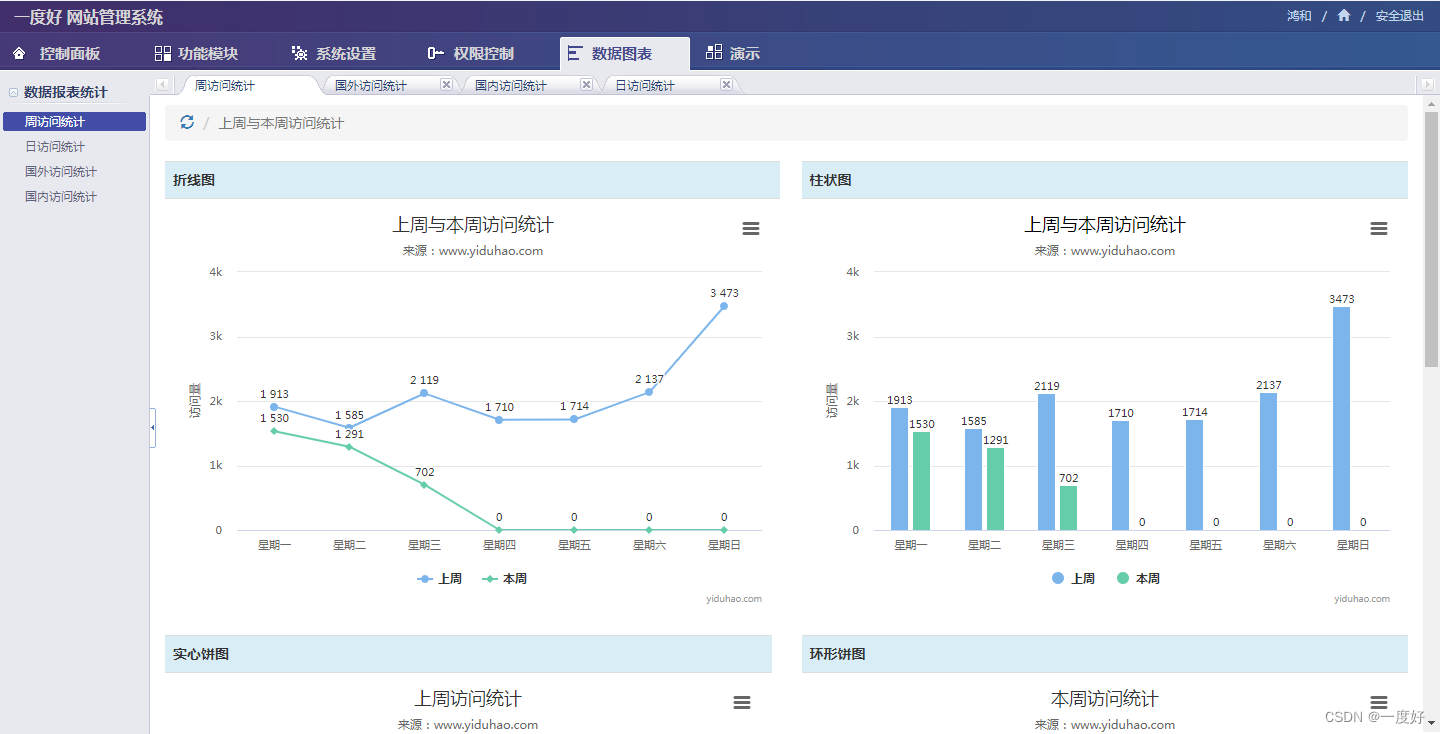This screenshot has height=734, width=1440.
Task: Click the tab strip left arrow
Action: pyautogui.click(x=161, y=85)
